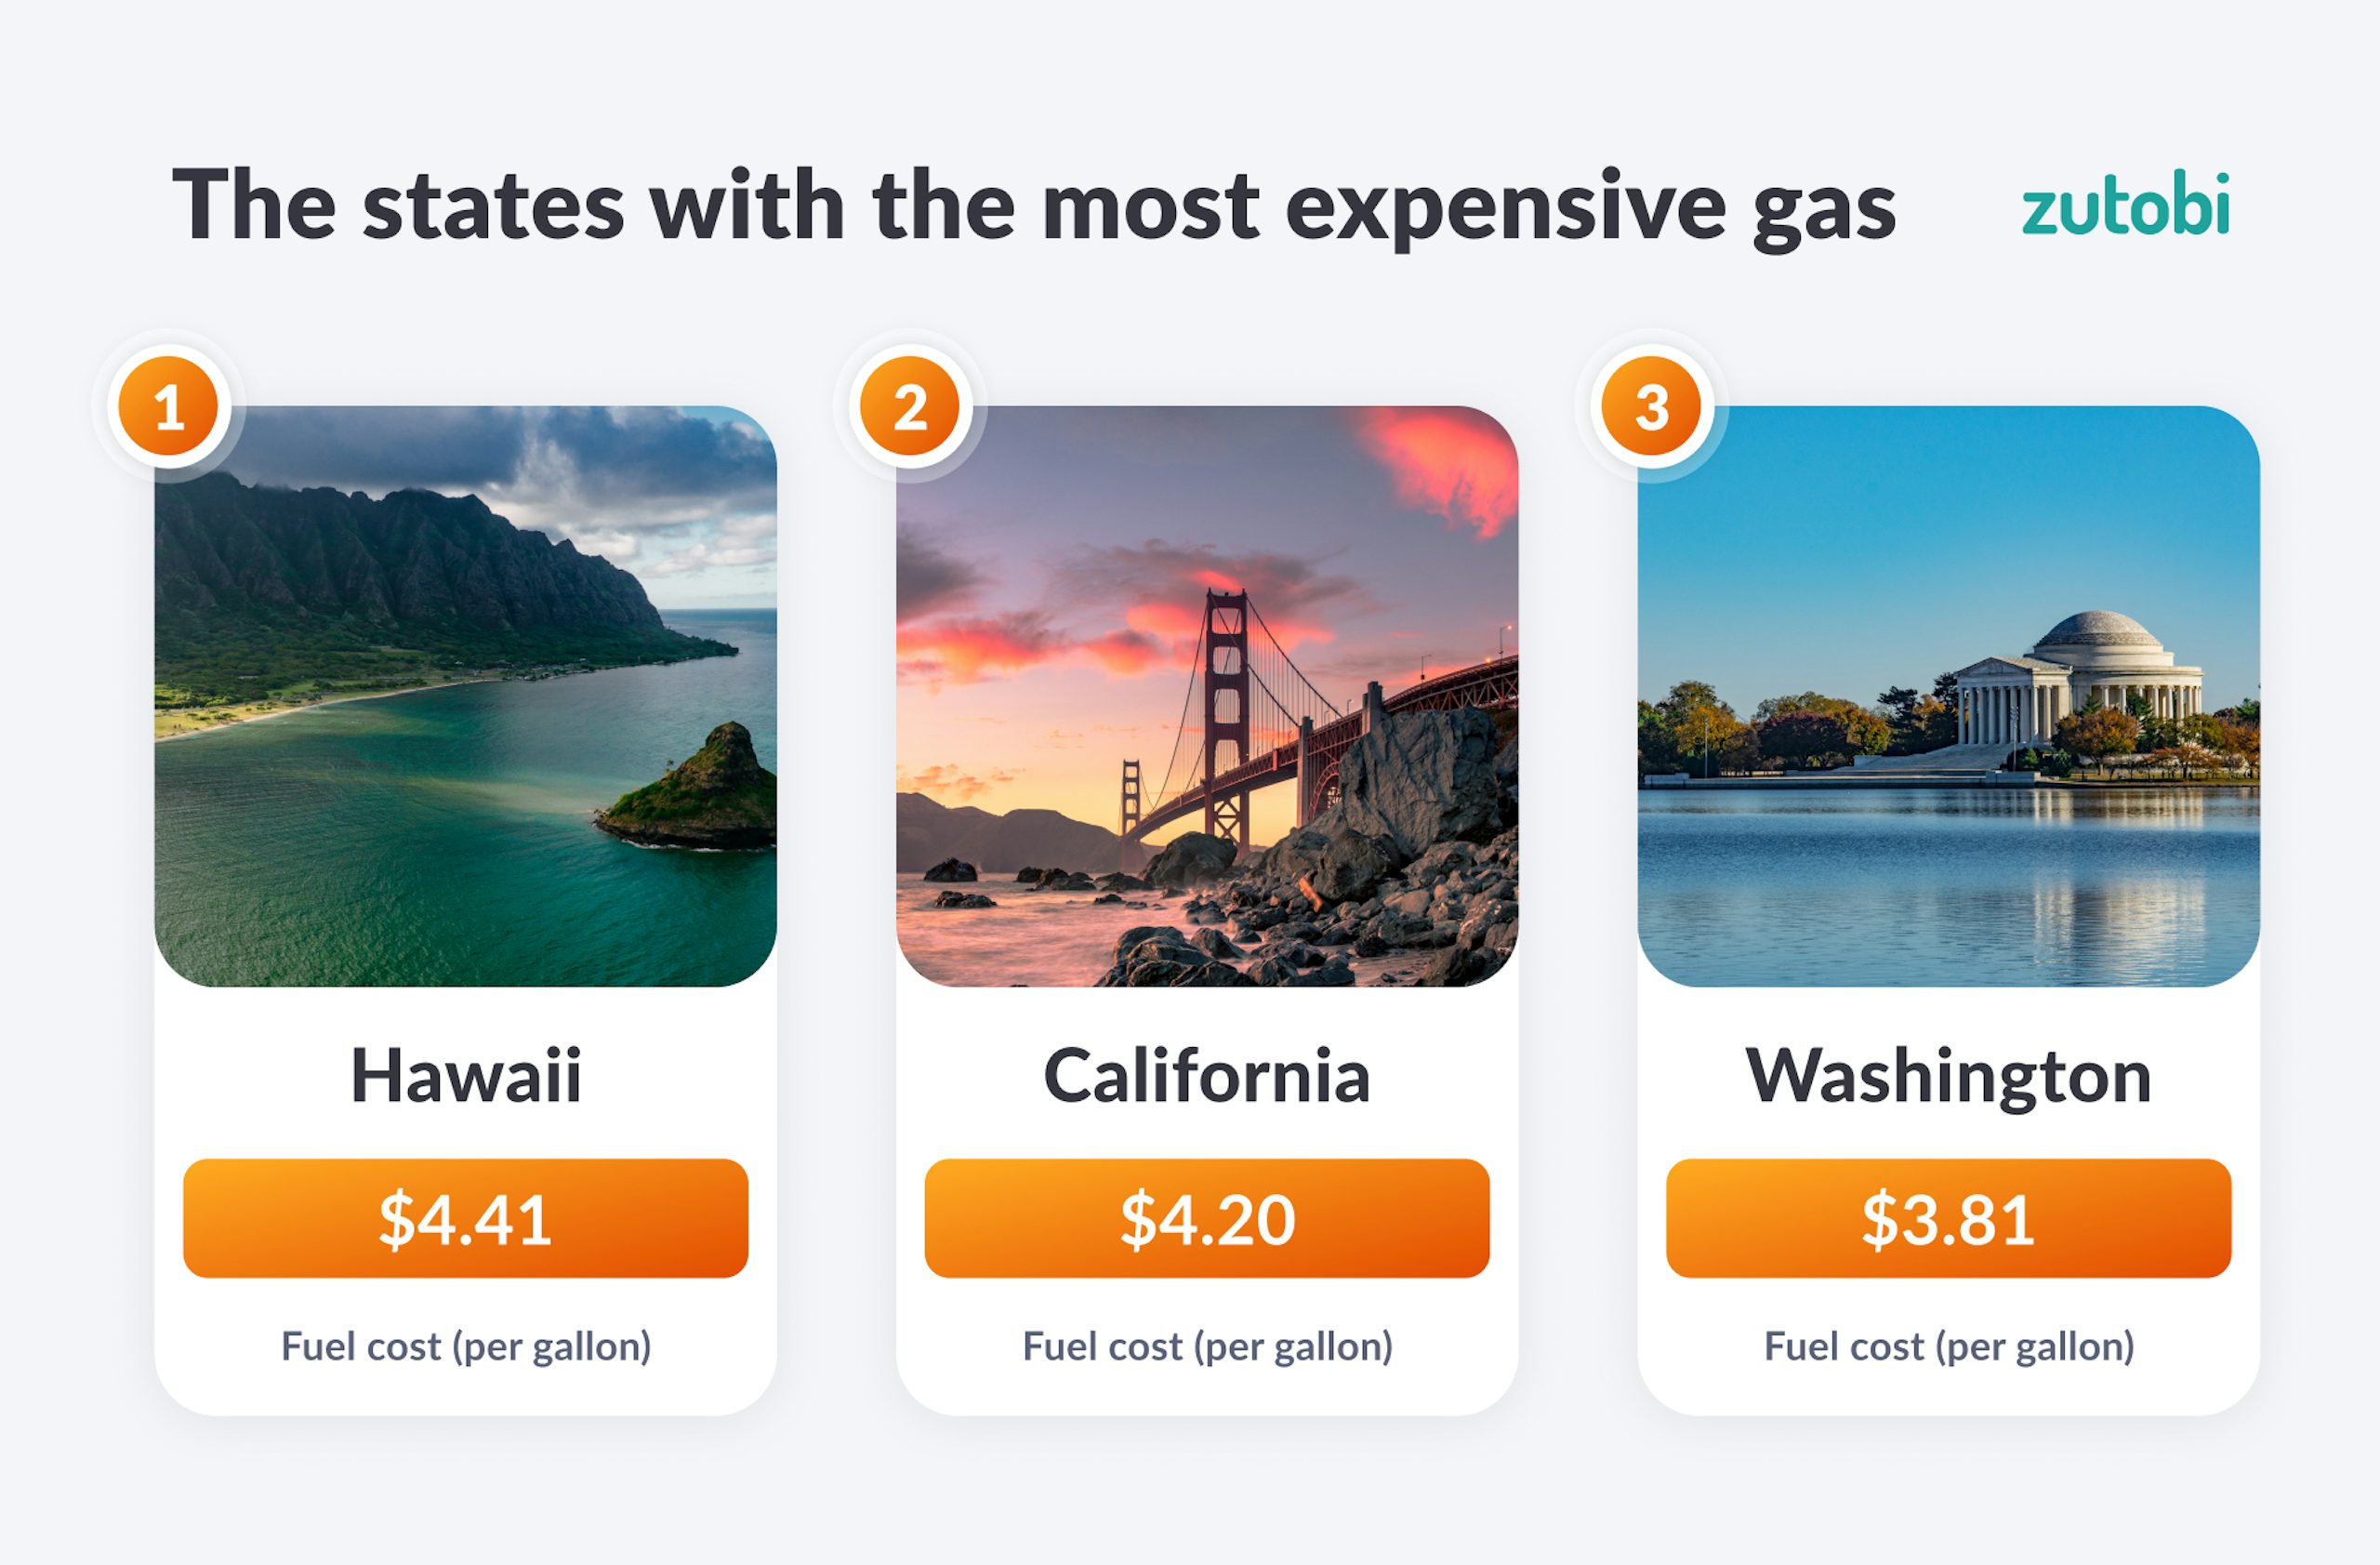Click Fuel cost label under California
The image size is (2380, 1565).
tap(1207, 1346)
